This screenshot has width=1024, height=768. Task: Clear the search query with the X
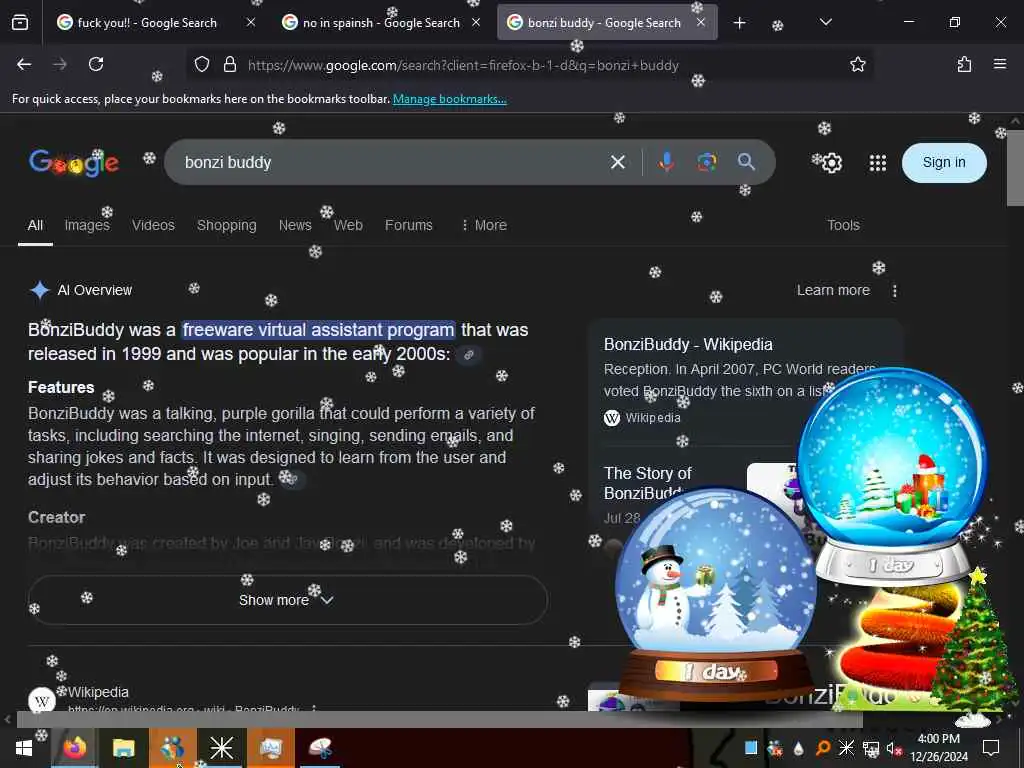point(617,162)
